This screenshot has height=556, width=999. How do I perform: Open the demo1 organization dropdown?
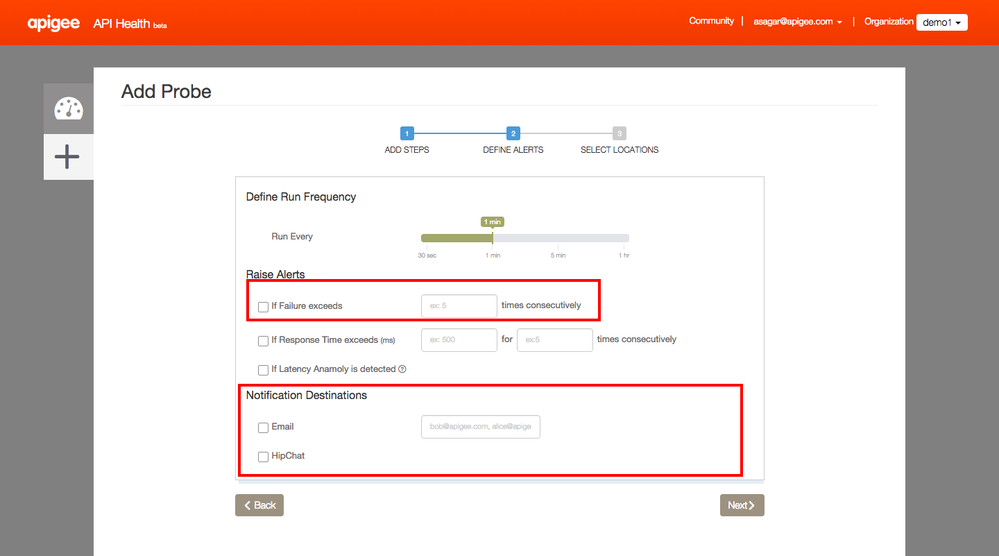click(x=942, y=22)
